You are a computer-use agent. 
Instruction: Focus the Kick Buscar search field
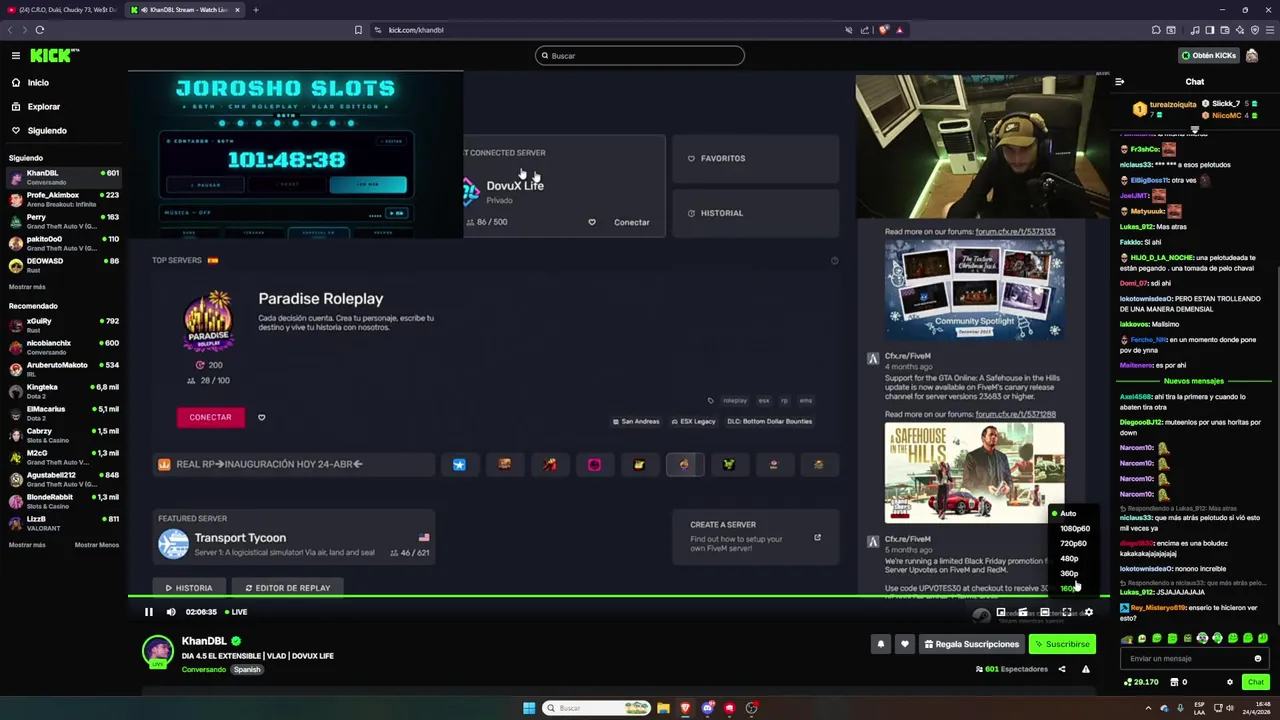pos(640,56)
